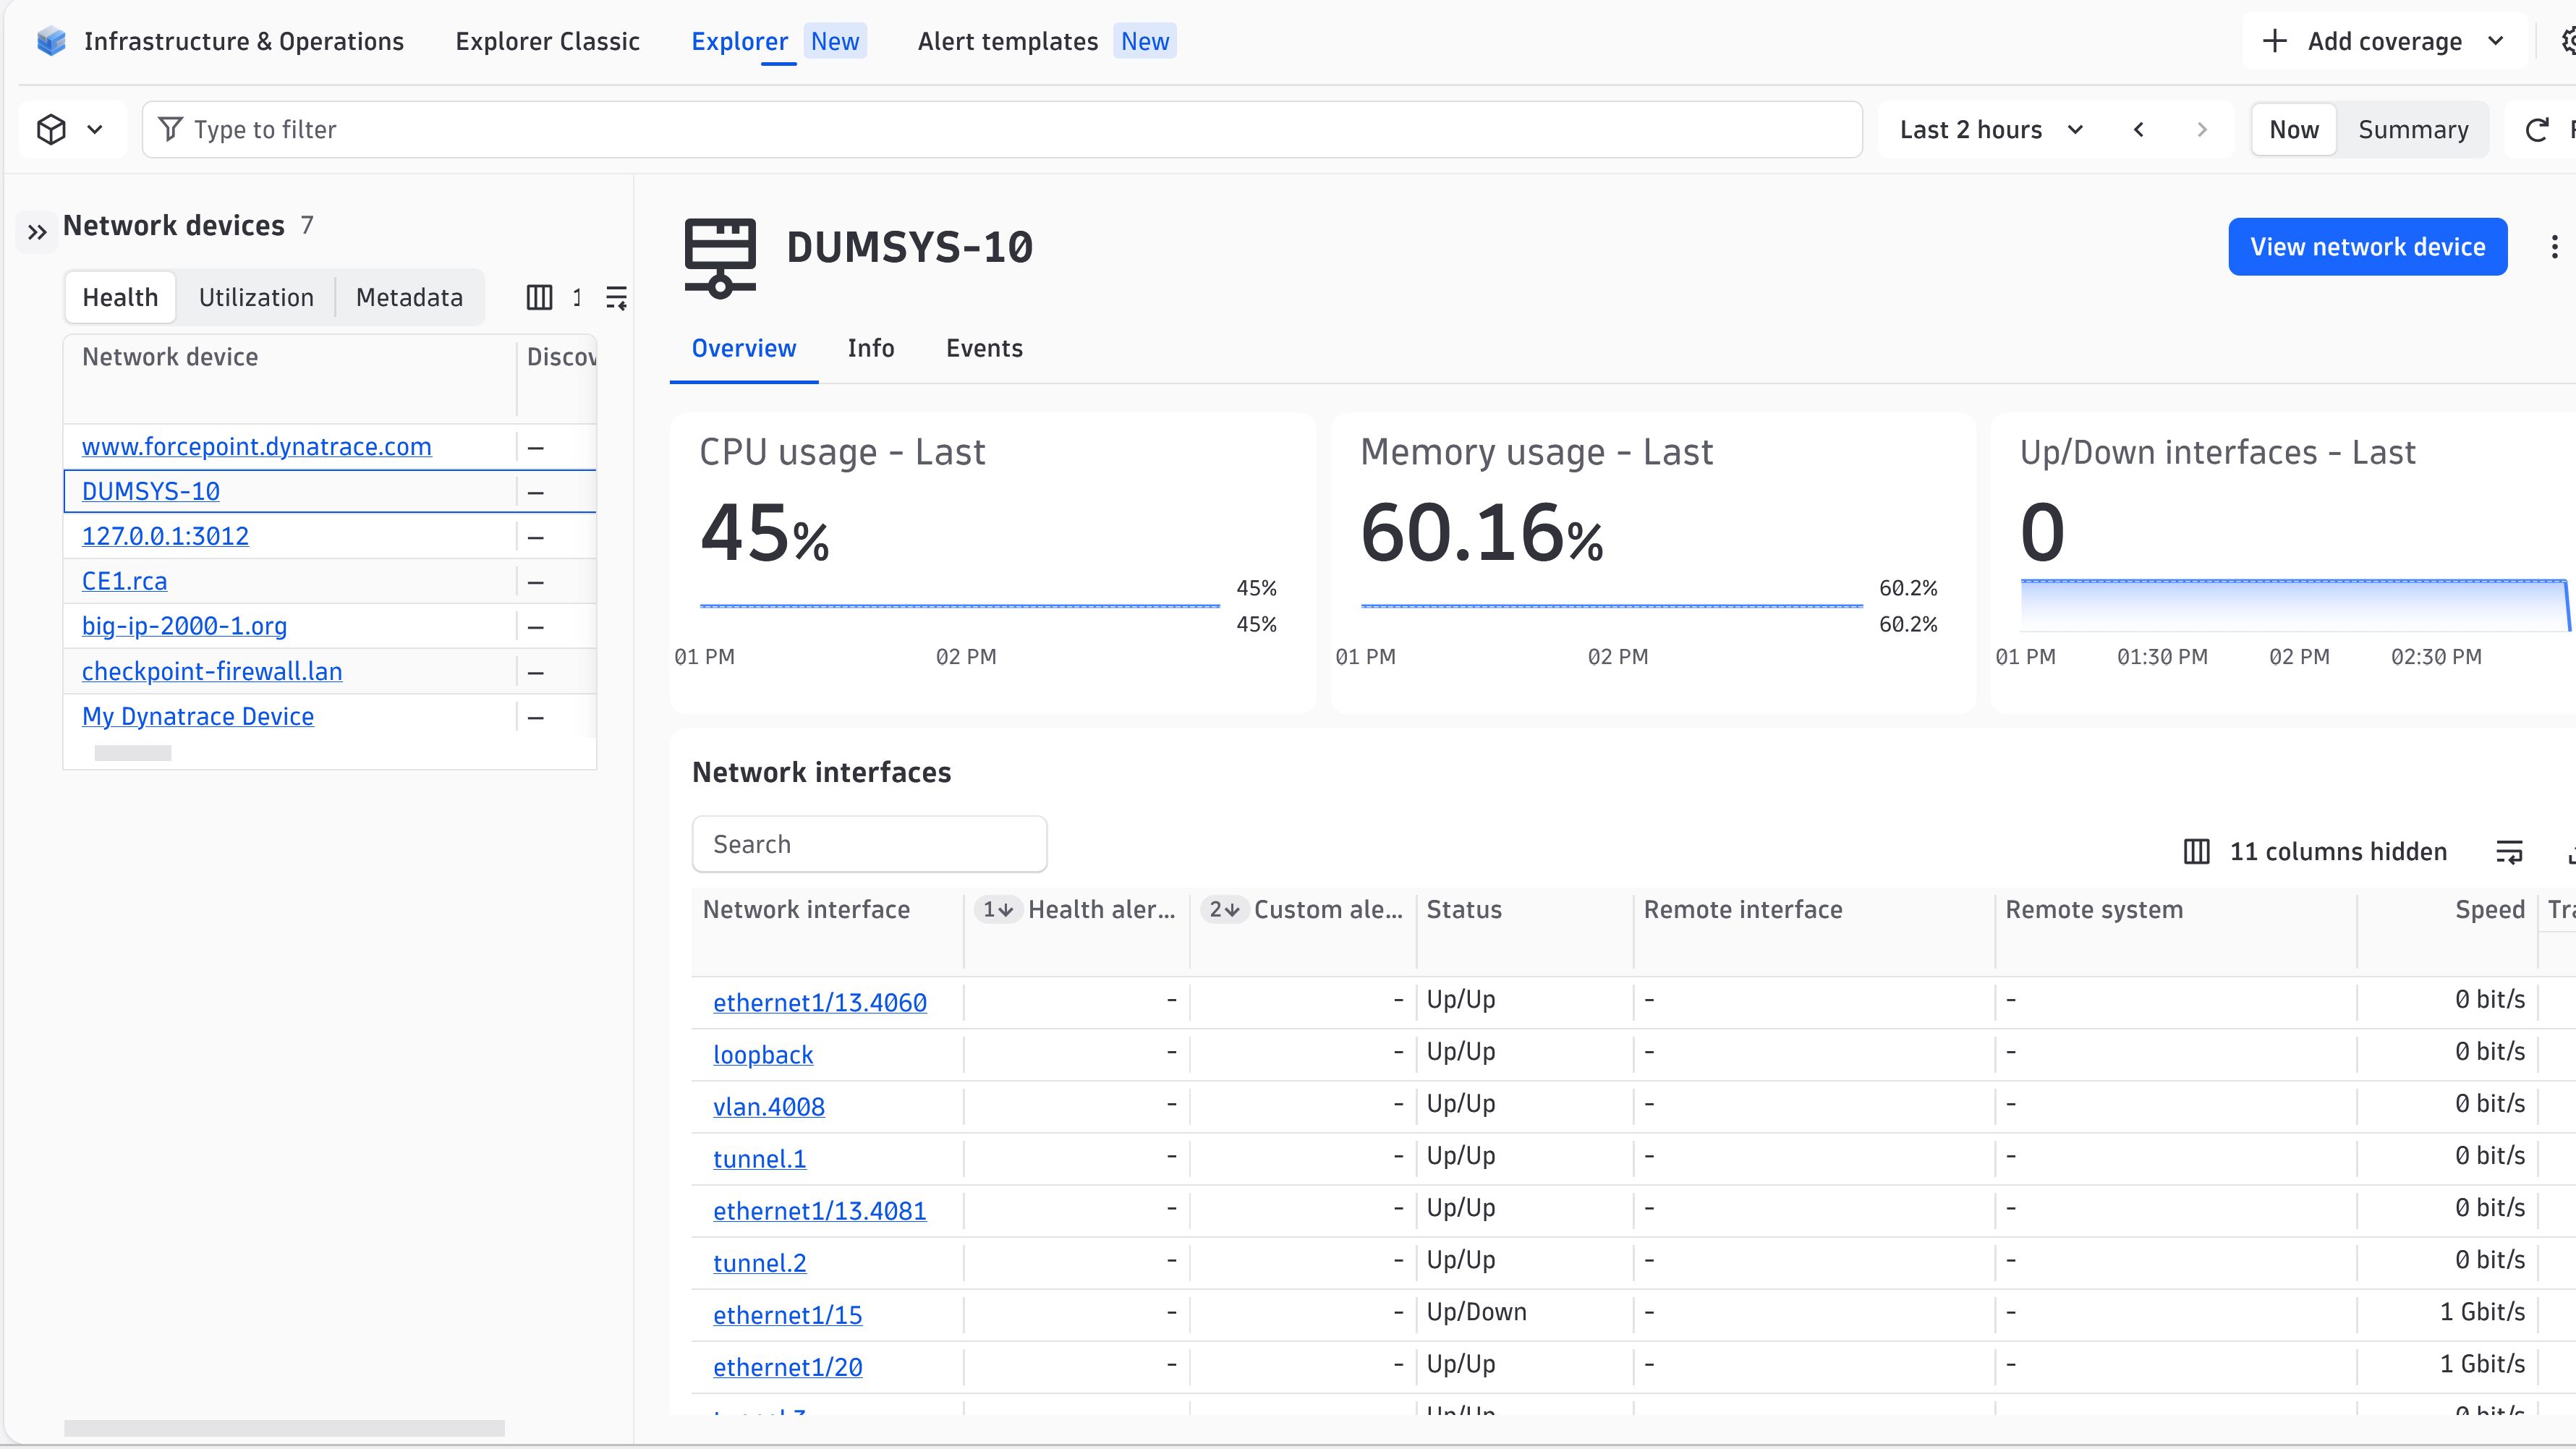This screenshot has width=2576, height=1449.
Task: Select Health view of device list
Action: point(120,297)
